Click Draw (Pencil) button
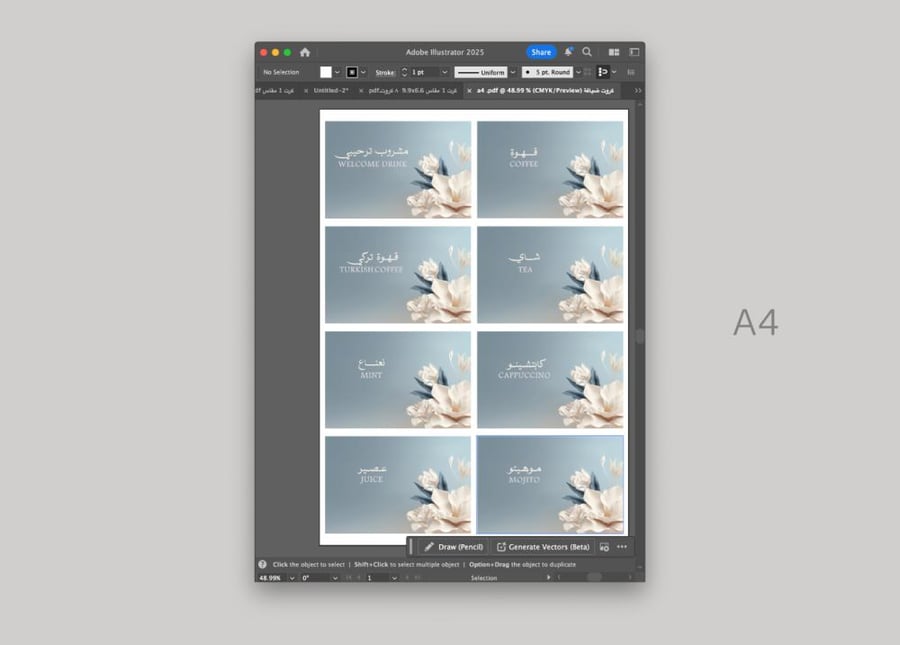 point(454,547)
